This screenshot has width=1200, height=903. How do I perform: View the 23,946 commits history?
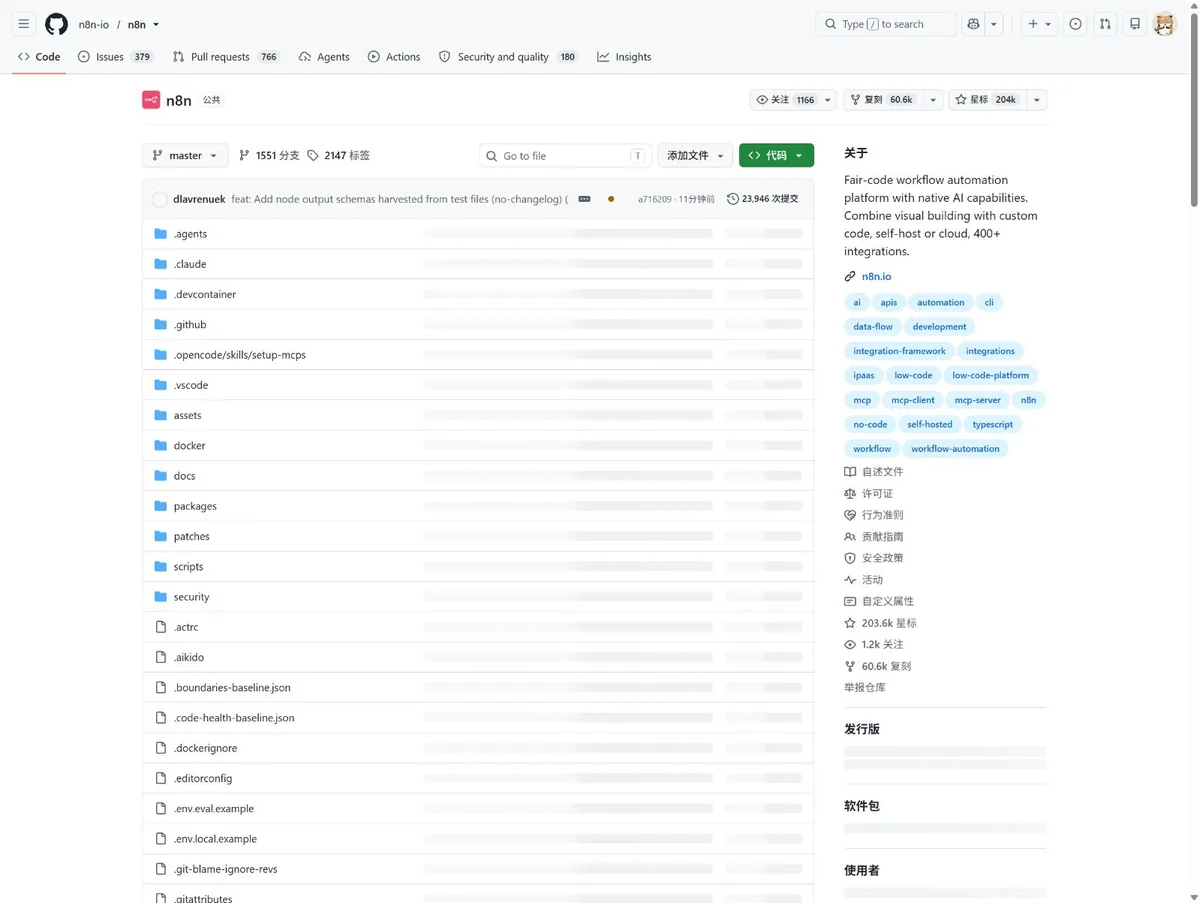(x=762, y=199)
